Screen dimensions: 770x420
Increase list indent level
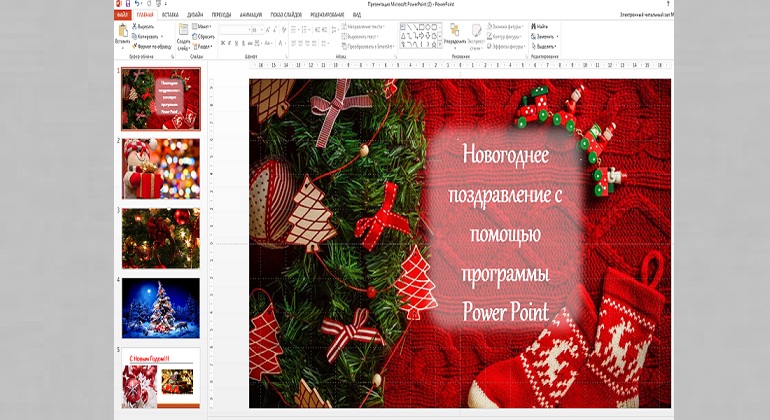coord(324,29)
